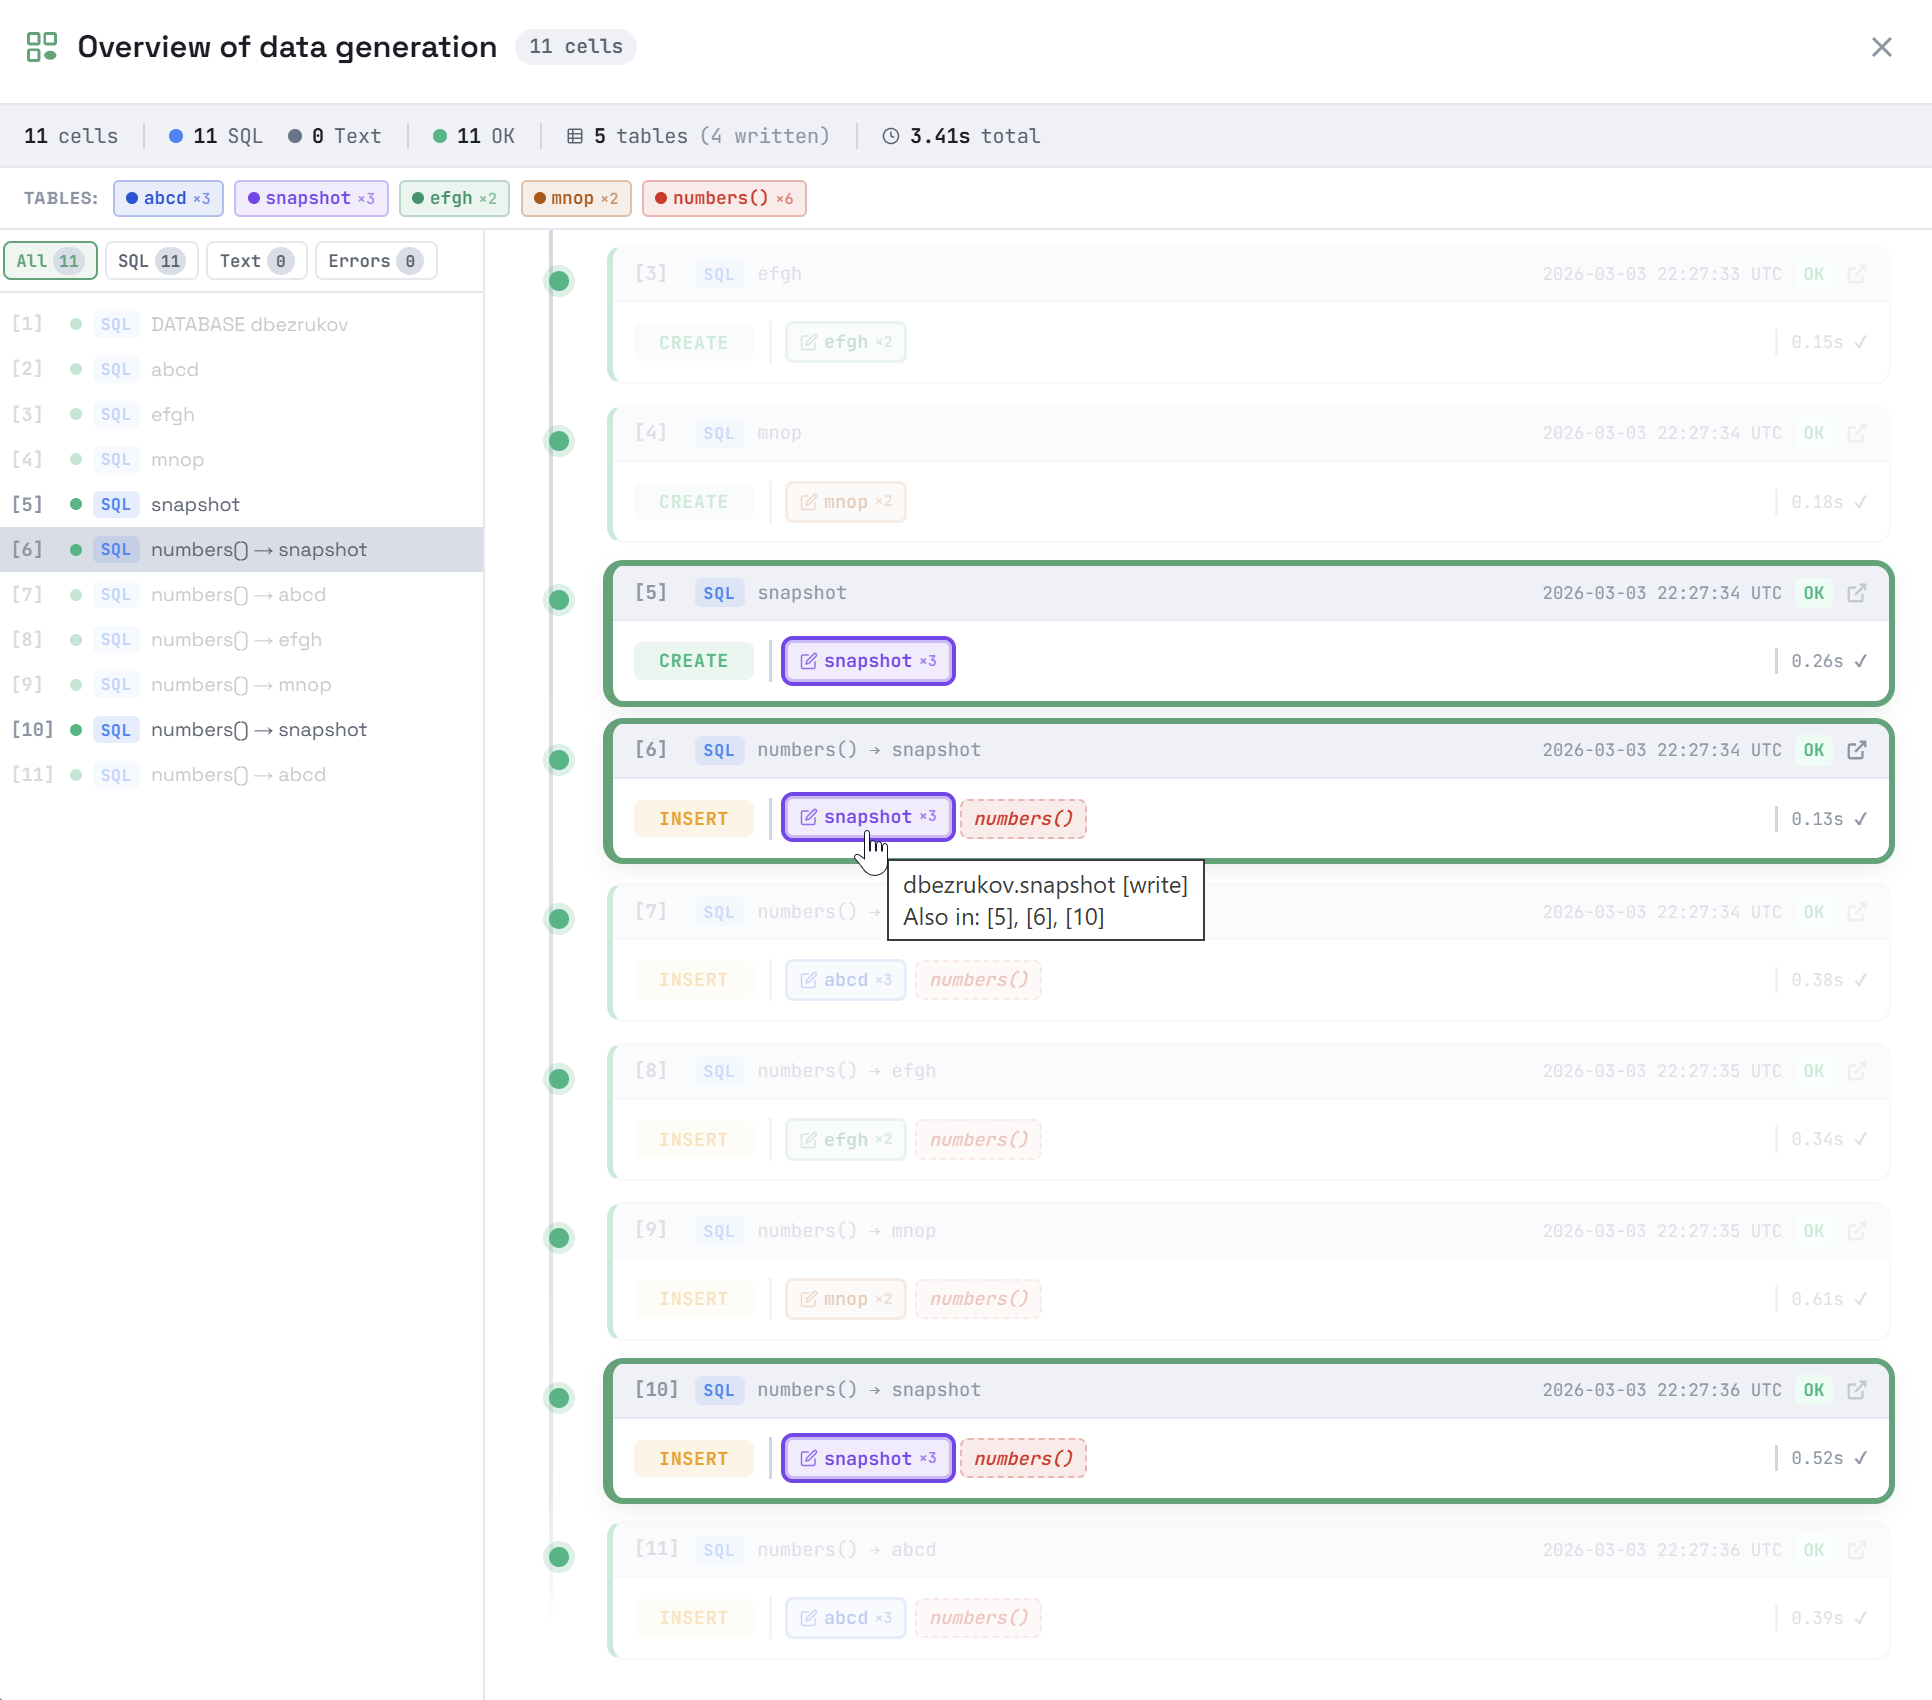Screen dimensions: 1932x1700
Task: Click the grid overview icon beside the title
Action: [42, 47]
